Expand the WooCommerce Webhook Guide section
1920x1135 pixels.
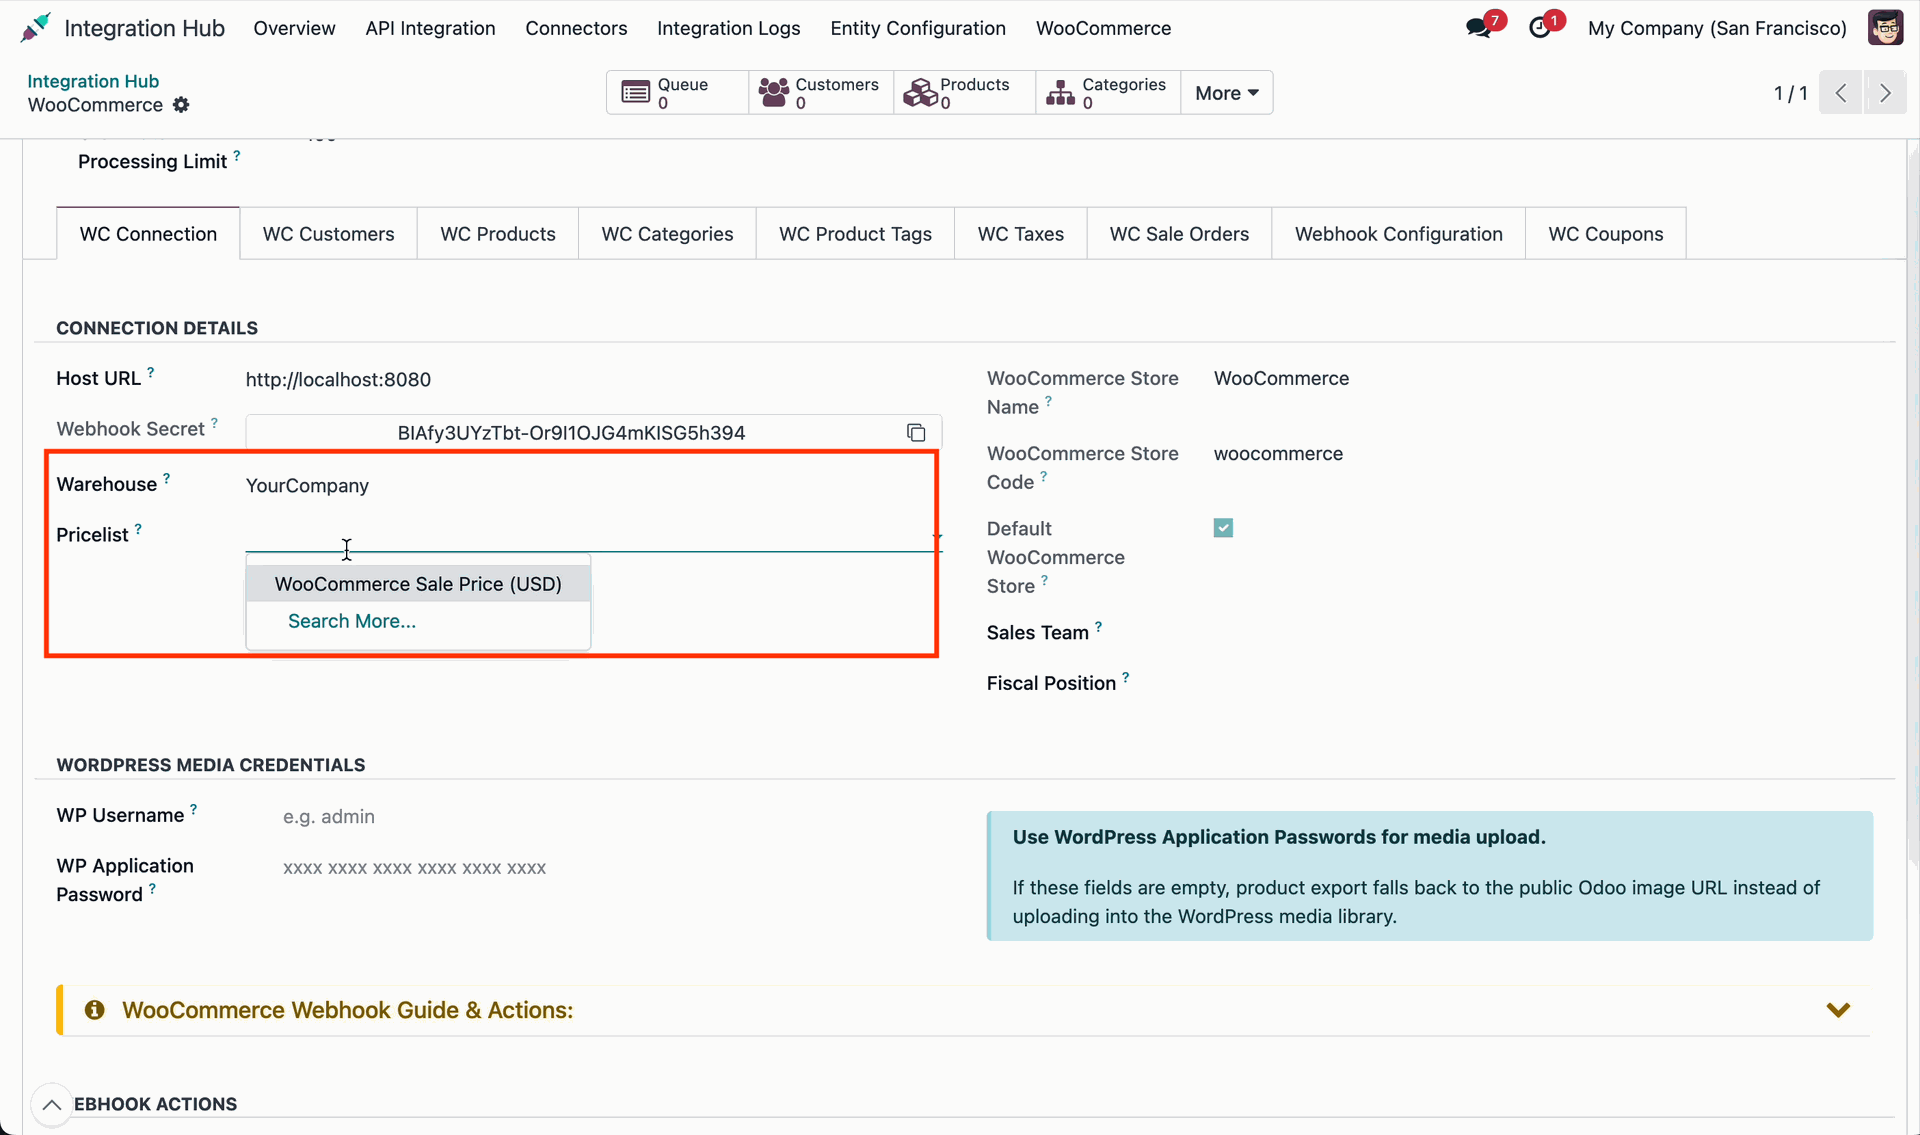click(1838, 1010)
